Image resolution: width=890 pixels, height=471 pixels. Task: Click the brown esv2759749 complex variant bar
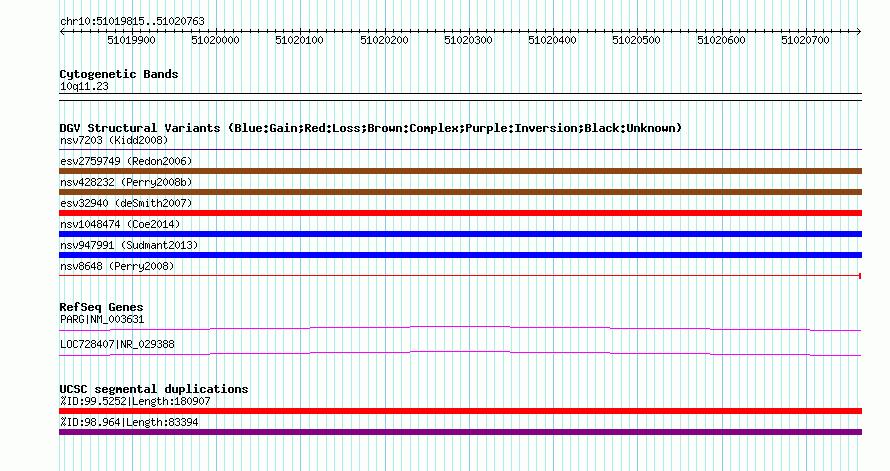(x=460, y=171)
